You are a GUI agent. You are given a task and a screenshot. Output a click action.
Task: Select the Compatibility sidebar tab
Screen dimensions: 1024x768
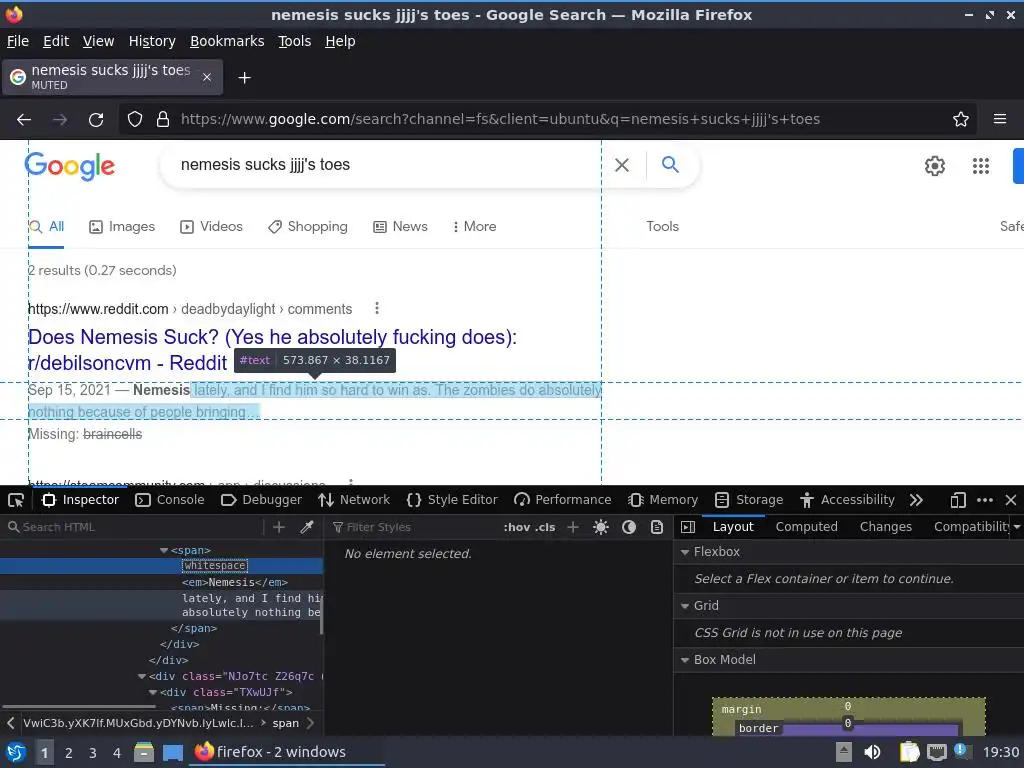(x=971, y=527)
